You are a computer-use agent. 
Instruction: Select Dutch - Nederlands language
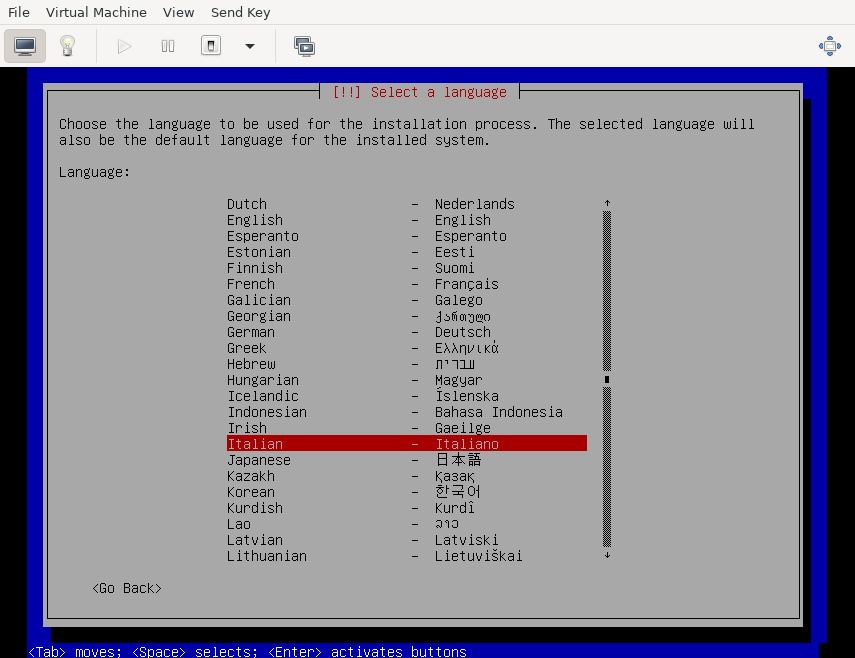pos(407,204)
